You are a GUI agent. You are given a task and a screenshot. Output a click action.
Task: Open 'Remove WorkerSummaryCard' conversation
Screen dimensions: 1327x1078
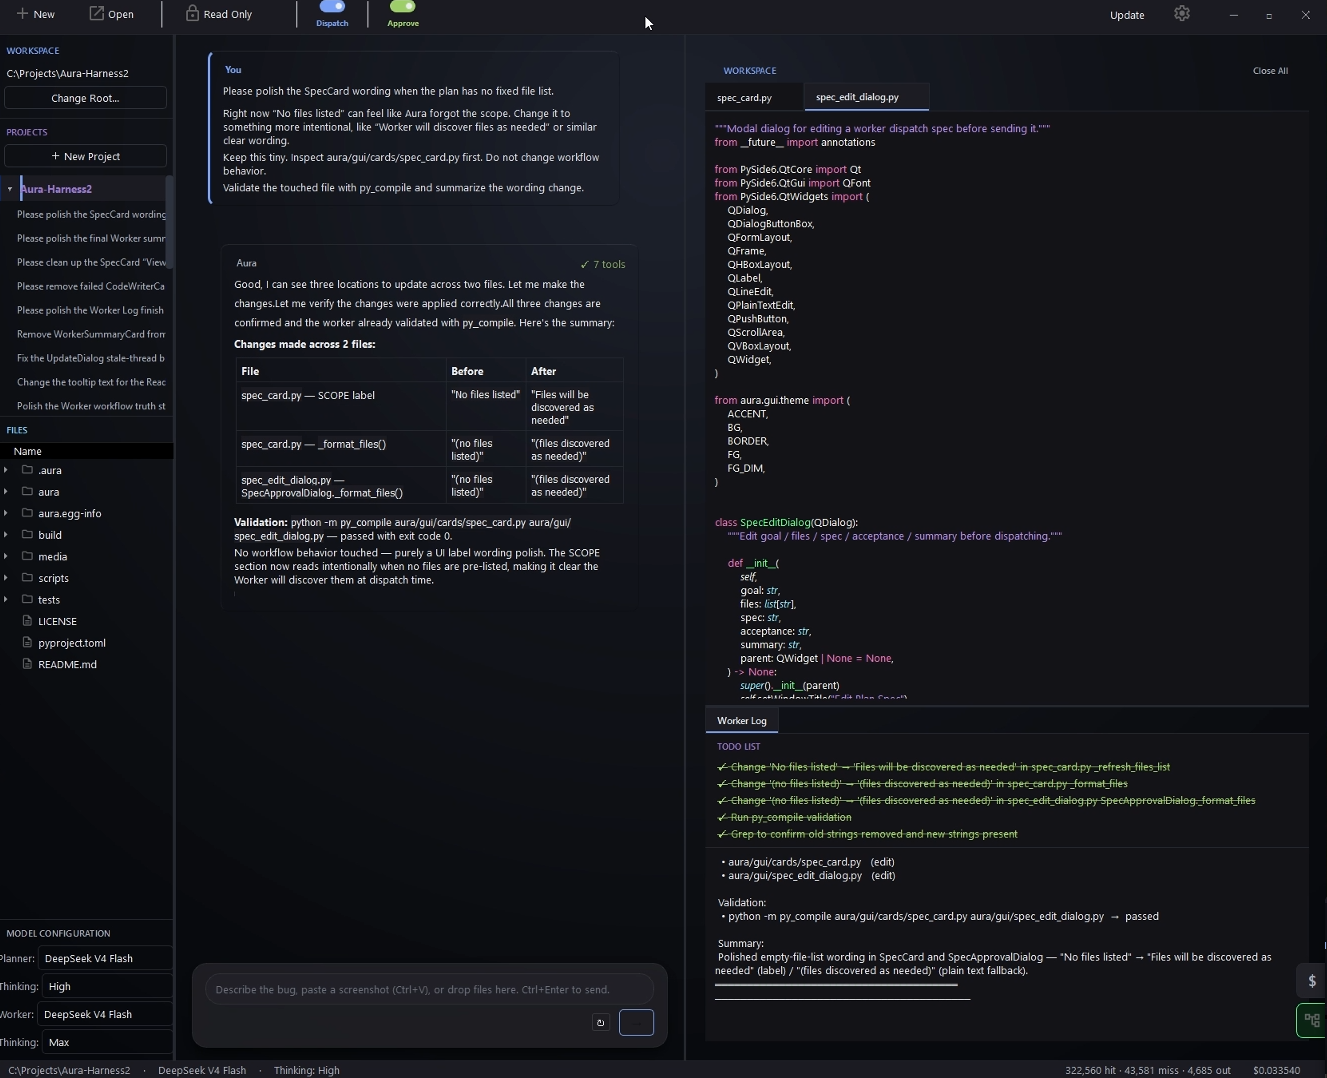tap(90, 334)
